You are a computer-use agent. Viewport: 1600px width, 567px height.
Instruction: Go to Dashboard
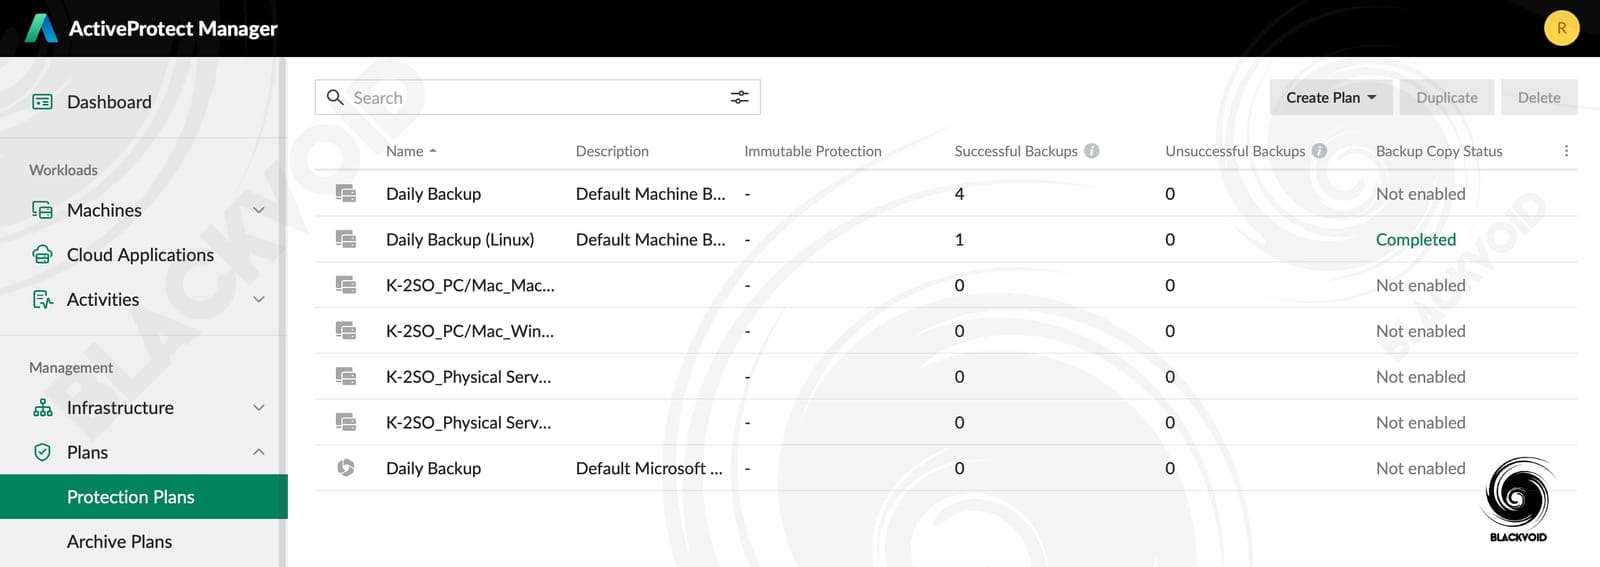109,102
